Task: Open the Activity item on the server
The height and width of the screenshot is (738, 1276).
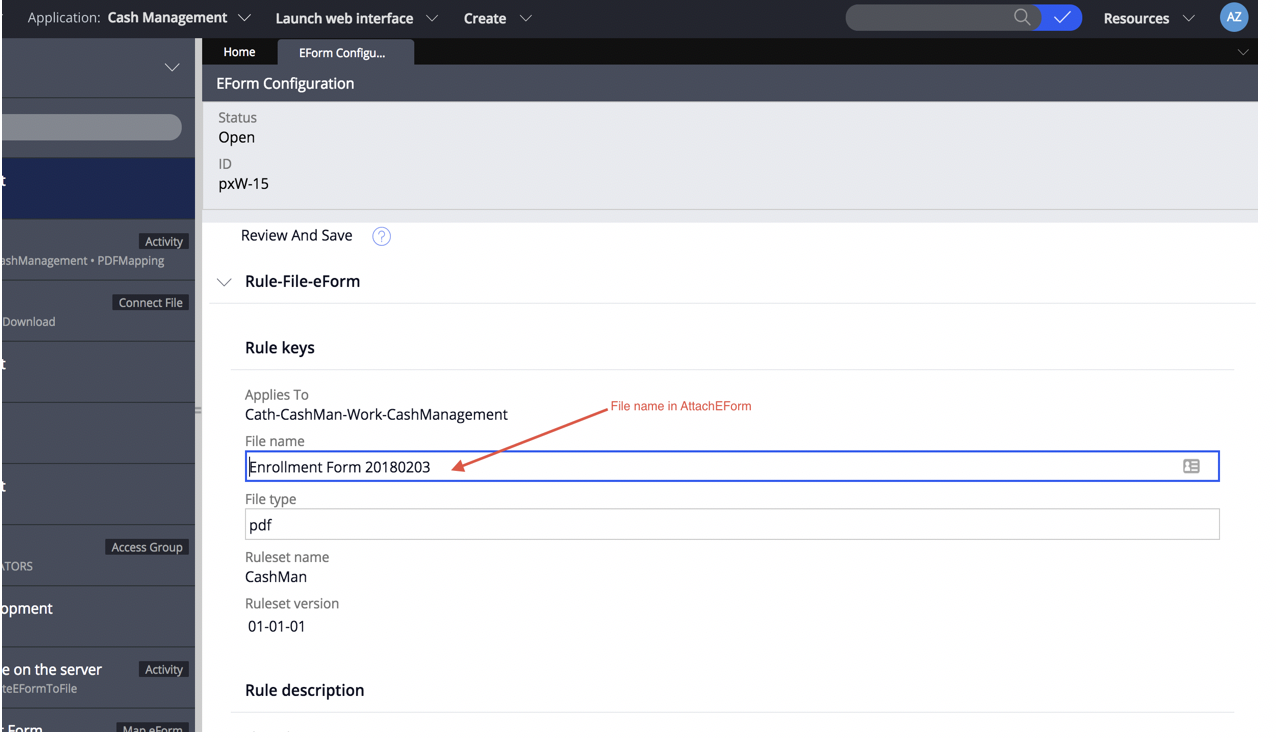Action: 98,678
